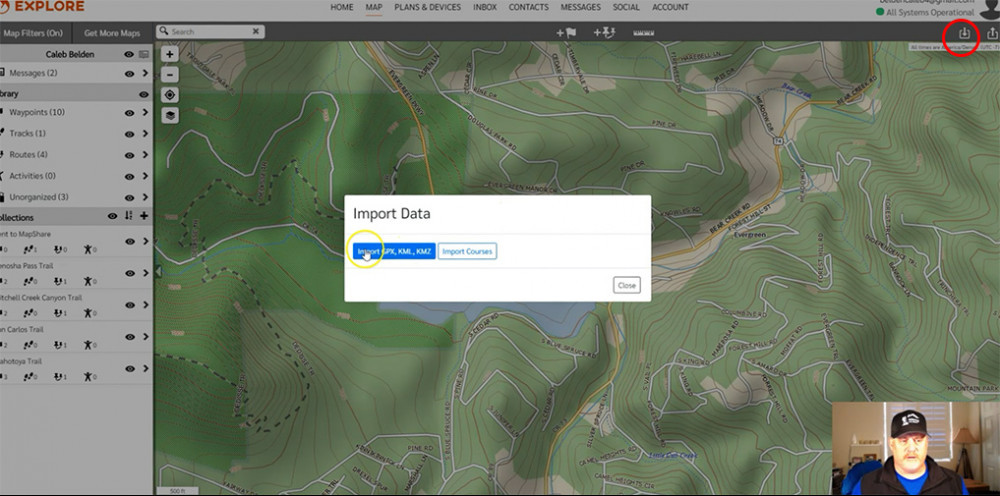The height and width of the screenshot is (496, 1000).
Task: Add a new waypoint flag
Action: coord(566,32)
